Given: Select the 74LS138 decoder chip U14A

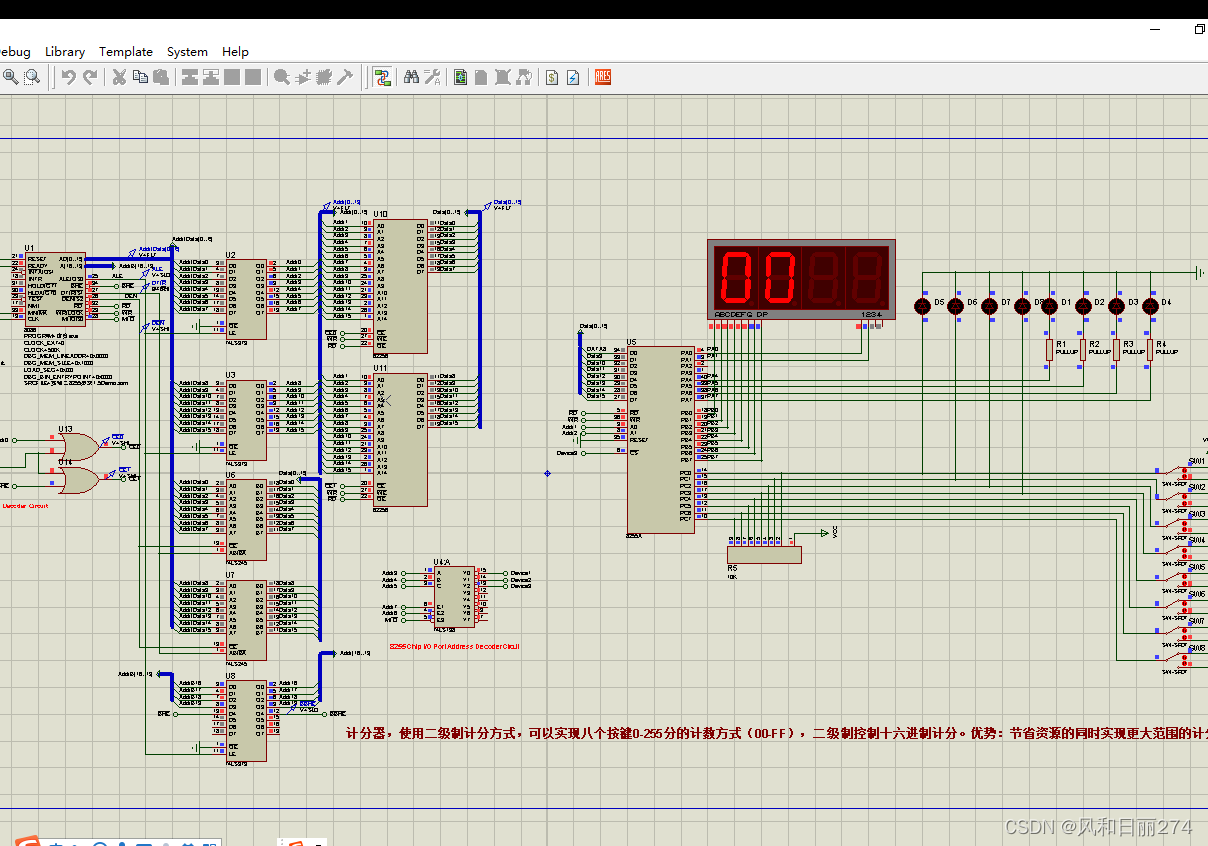Looking at the screenshot, I should click(x=453, y=597).
